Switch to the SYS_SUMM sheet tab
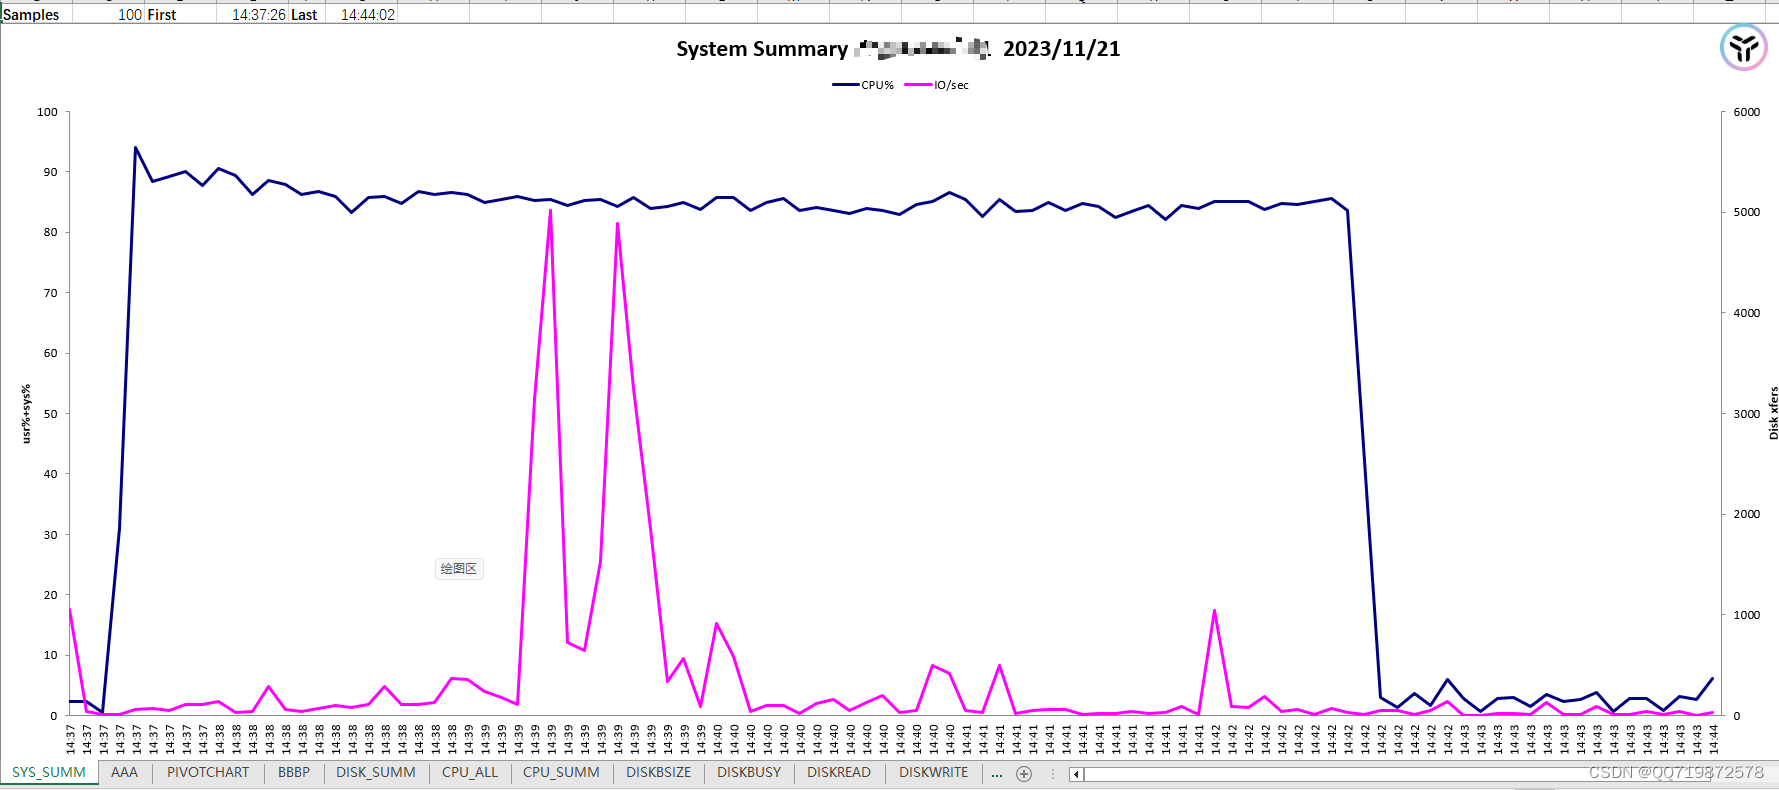 pos(49,773)
